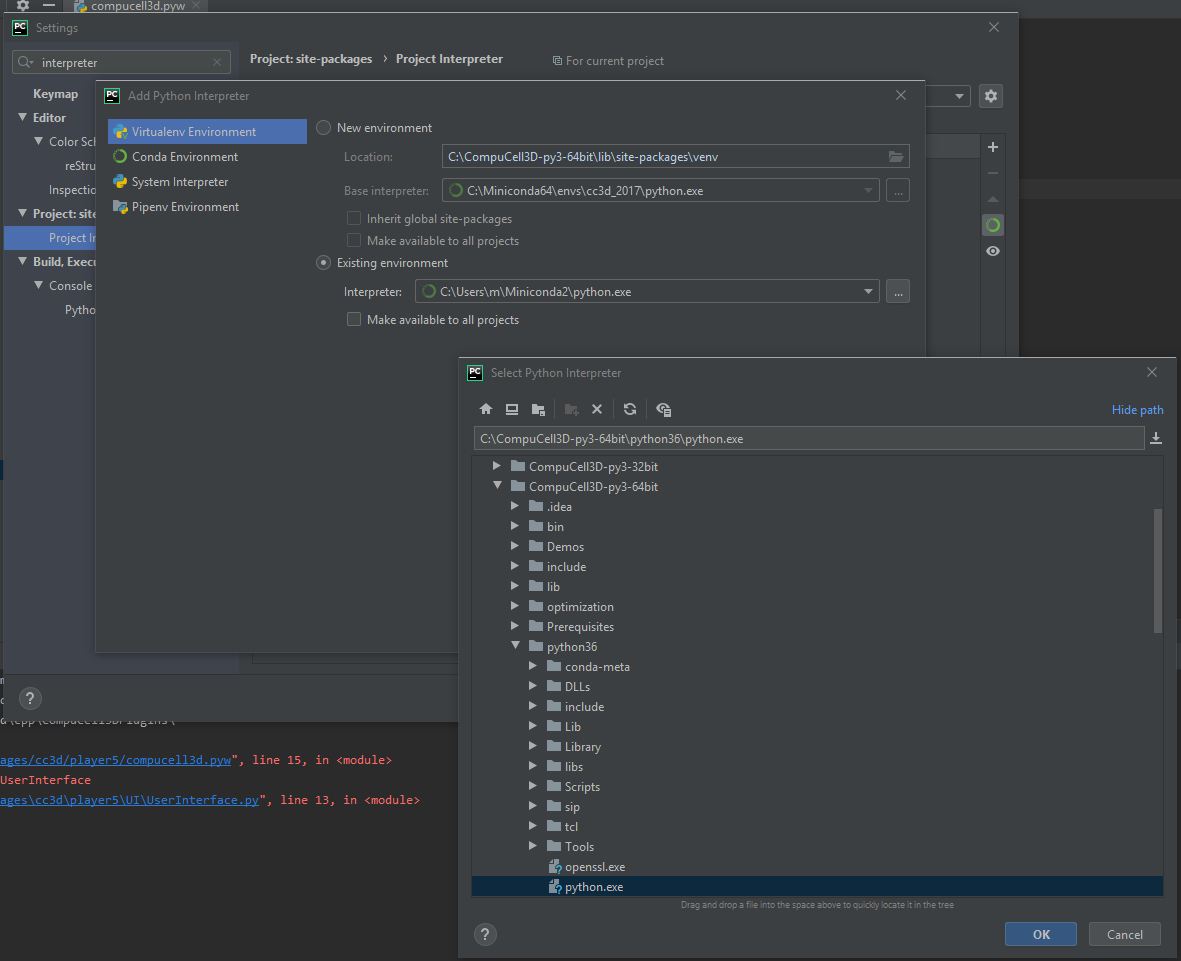This screenshot has height=961, width=1181.
Task: Click the gear icon next to project interpreter
Action: pos(990,96)
